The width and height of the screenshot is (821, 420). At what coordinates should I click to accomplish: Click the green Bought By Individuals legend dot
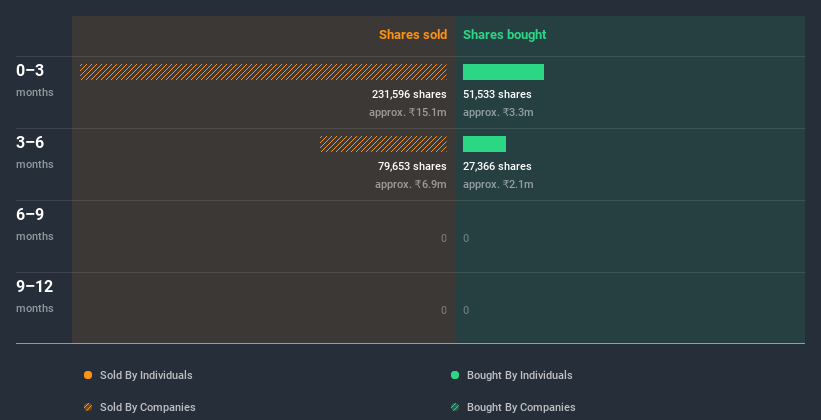click(455, 375)
